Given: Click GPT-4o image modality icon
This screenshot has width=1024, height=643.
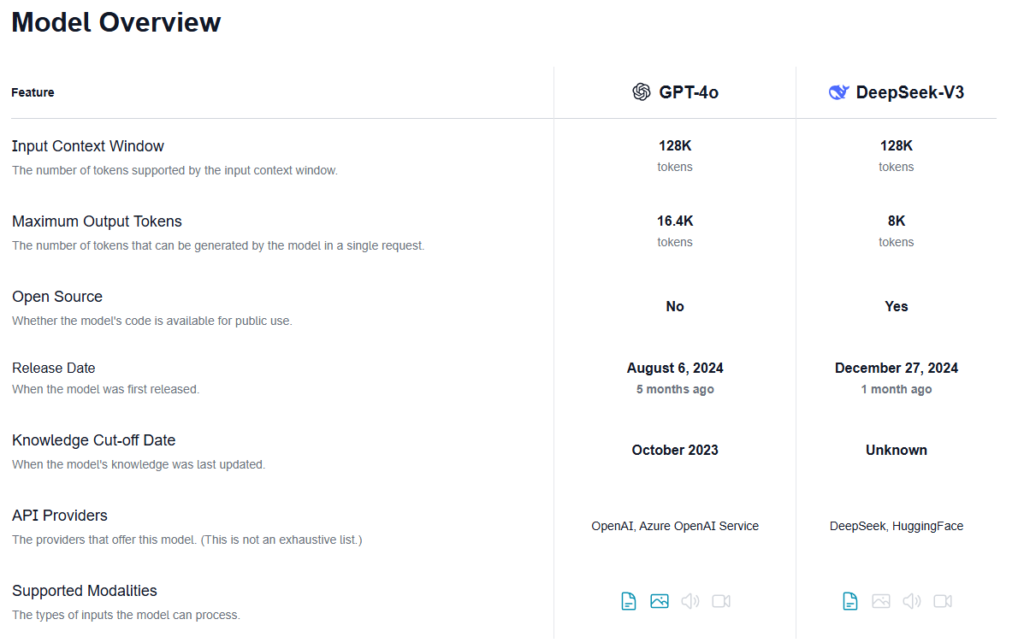Looking at the screenshot, I should (659, 601).
